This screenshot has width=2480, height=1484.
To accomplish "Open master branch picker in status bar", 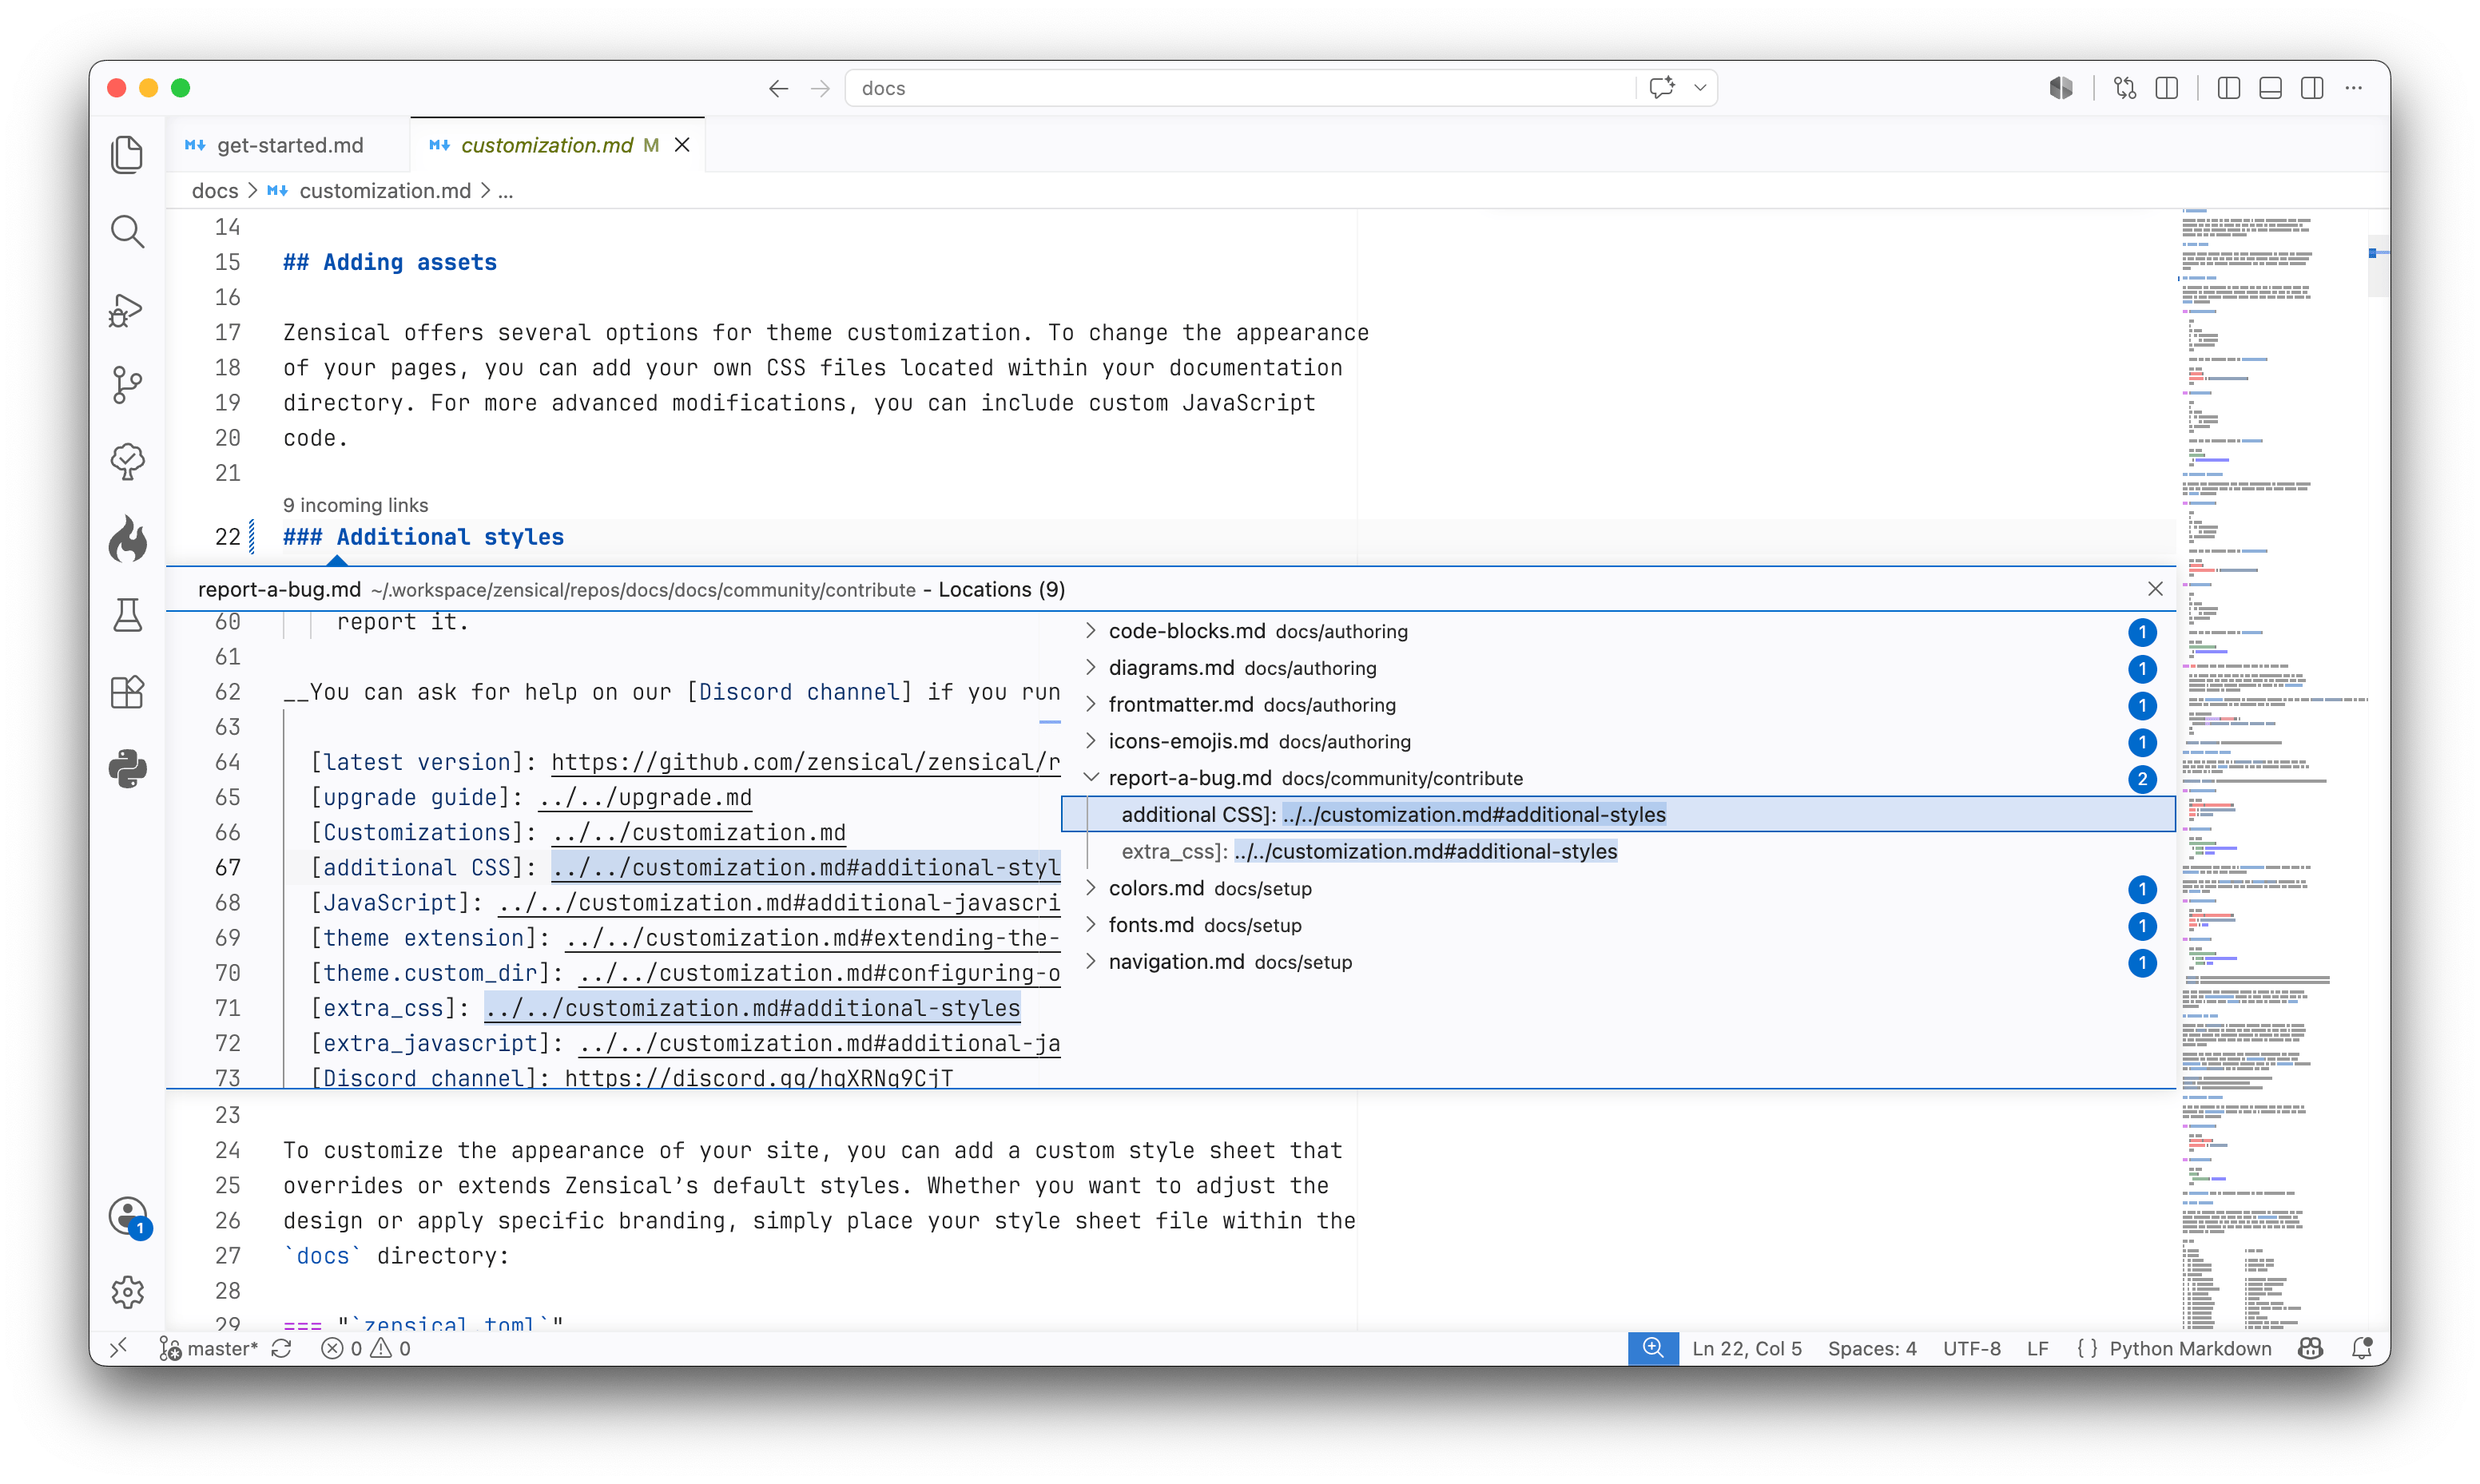I will 209,1348.
